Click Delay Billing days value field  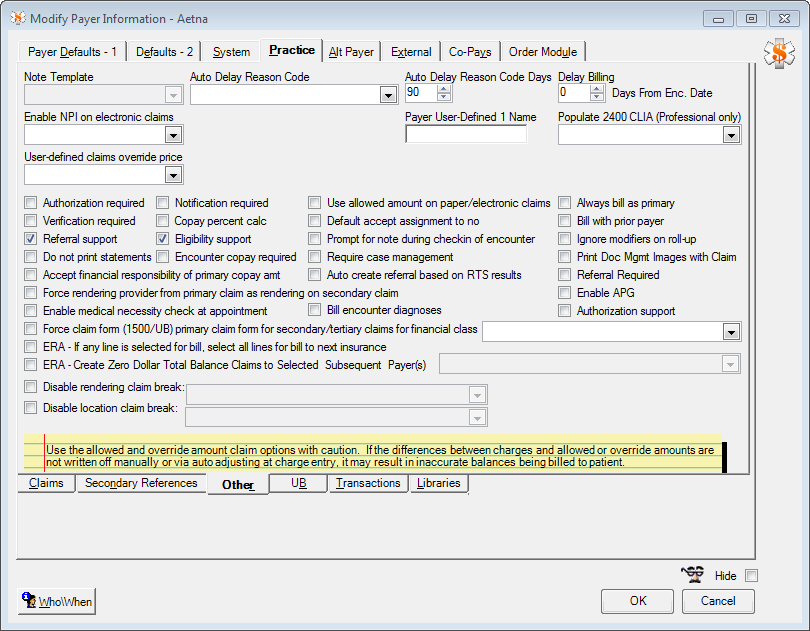coord(574,93)
